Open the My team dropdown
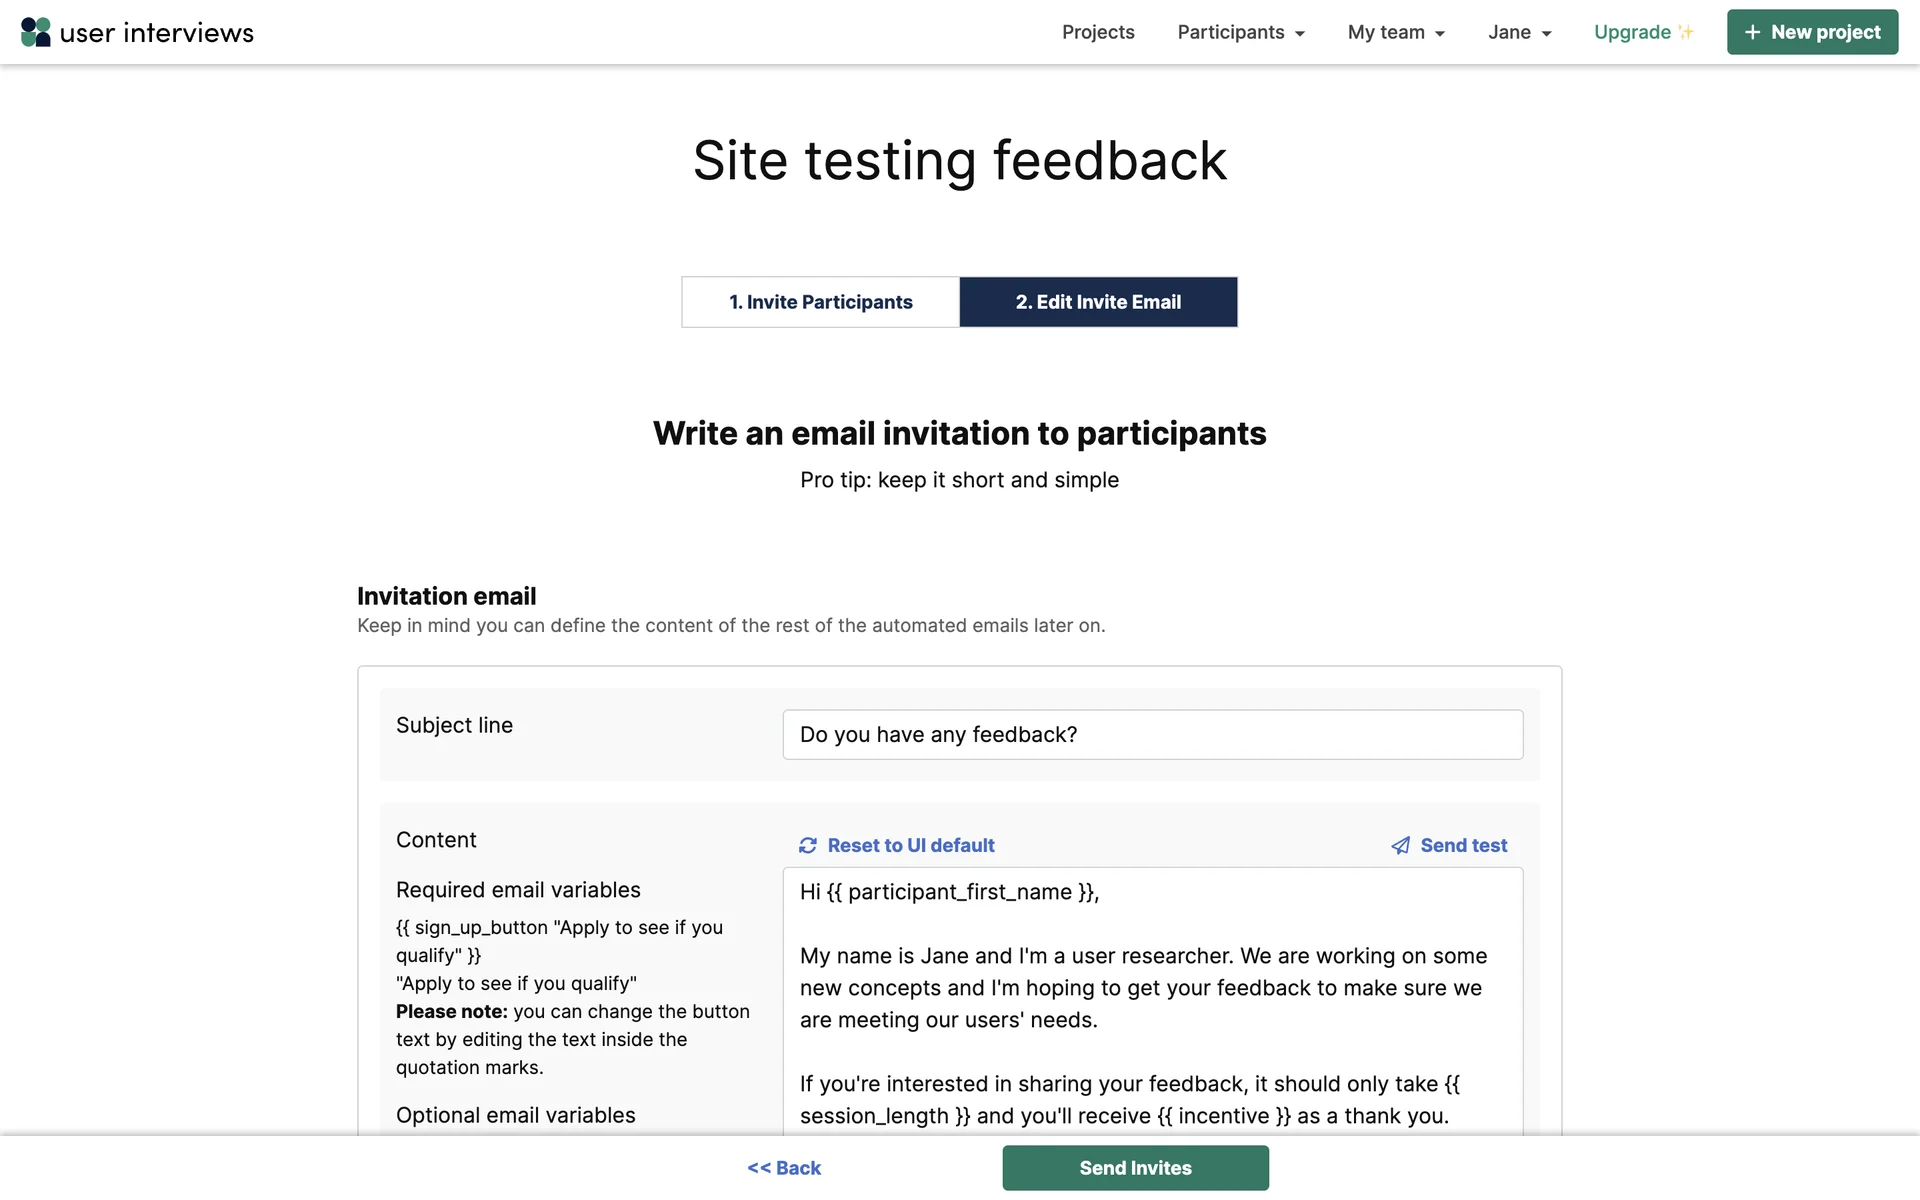 (x=1396, y=32)
